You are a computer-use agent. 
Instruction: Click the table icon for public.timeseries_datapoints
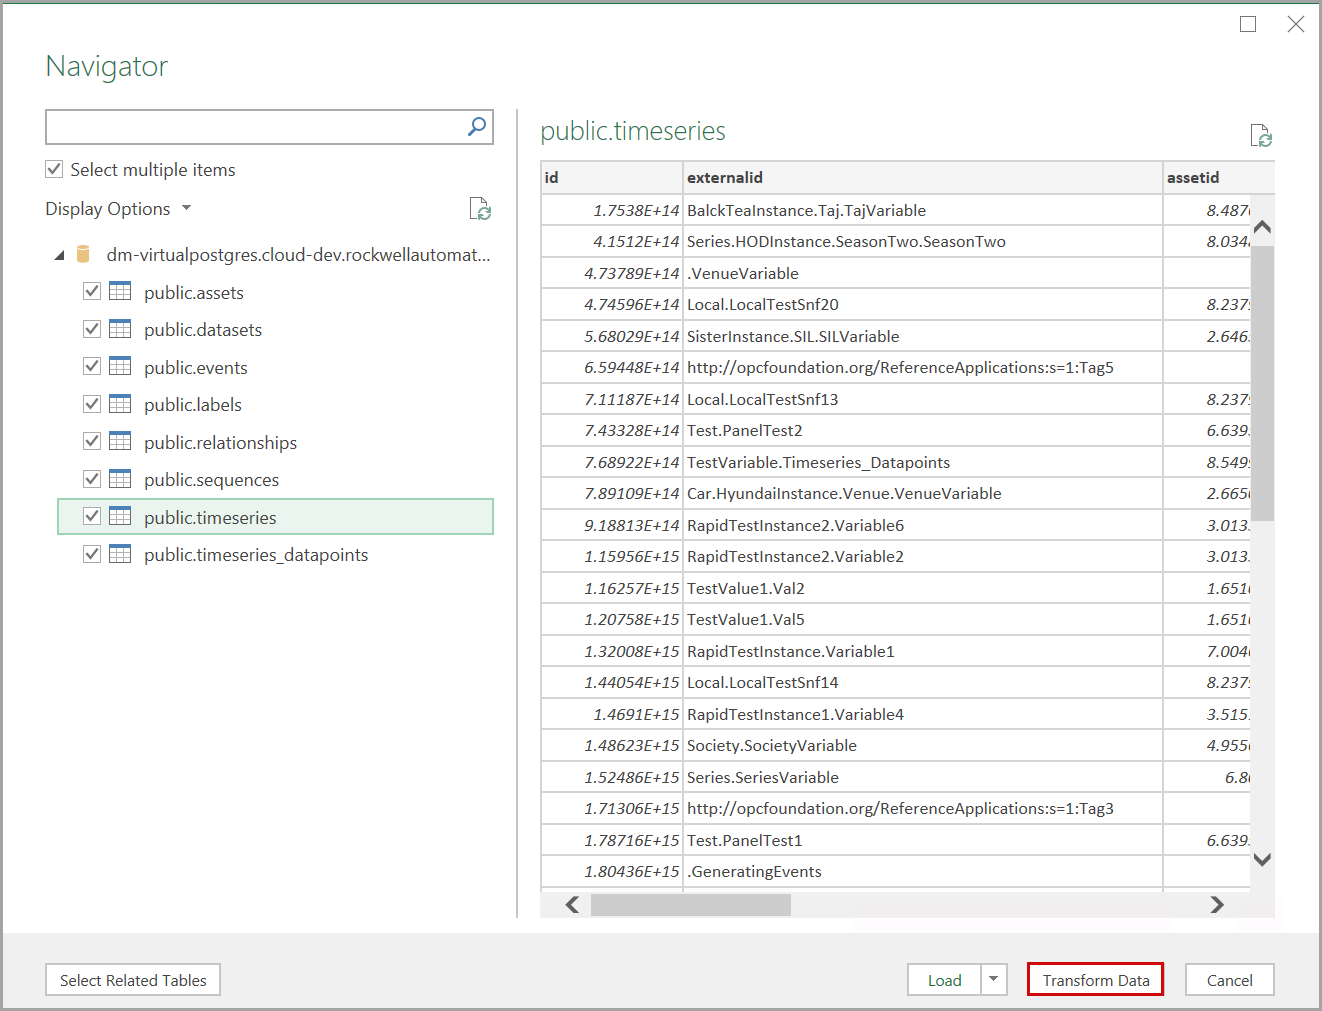click(120, 554)
